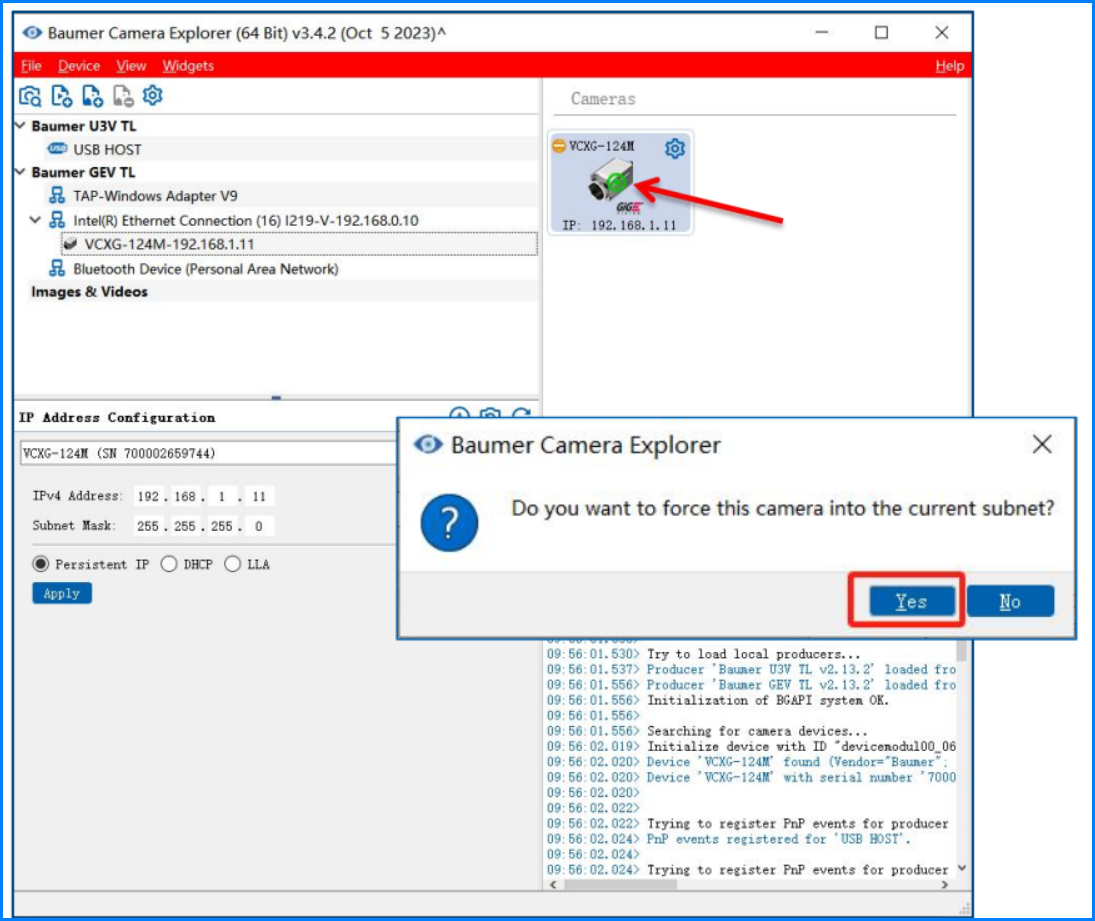The width and height of the screenshot is (1095, 921).
Task: Click the Intel Ethernet Connection network icon
Action: [x=57, y=220]
